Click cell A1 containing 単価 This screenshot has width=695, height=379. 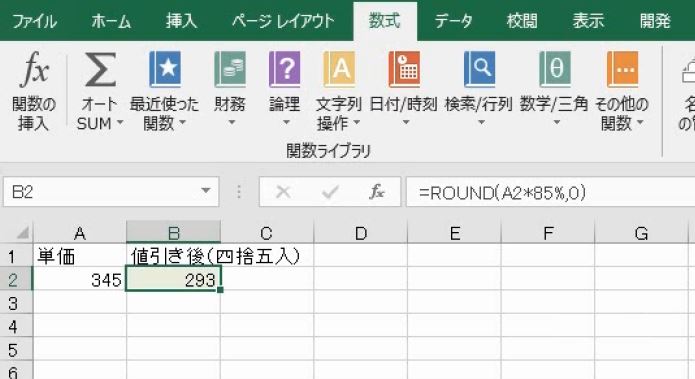(80, 256)
